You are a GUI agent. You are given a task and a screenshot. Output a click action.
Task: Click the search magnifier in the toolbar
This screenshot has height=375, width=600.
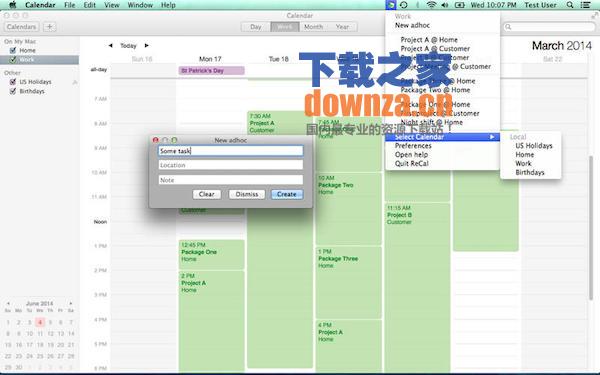coord(508,27)
